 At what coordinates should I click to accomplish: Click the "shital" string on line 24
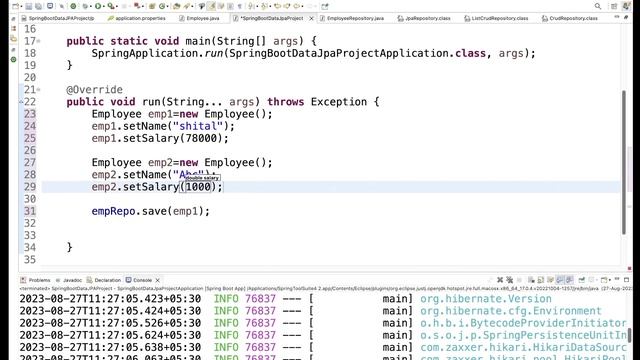(198, 126)
